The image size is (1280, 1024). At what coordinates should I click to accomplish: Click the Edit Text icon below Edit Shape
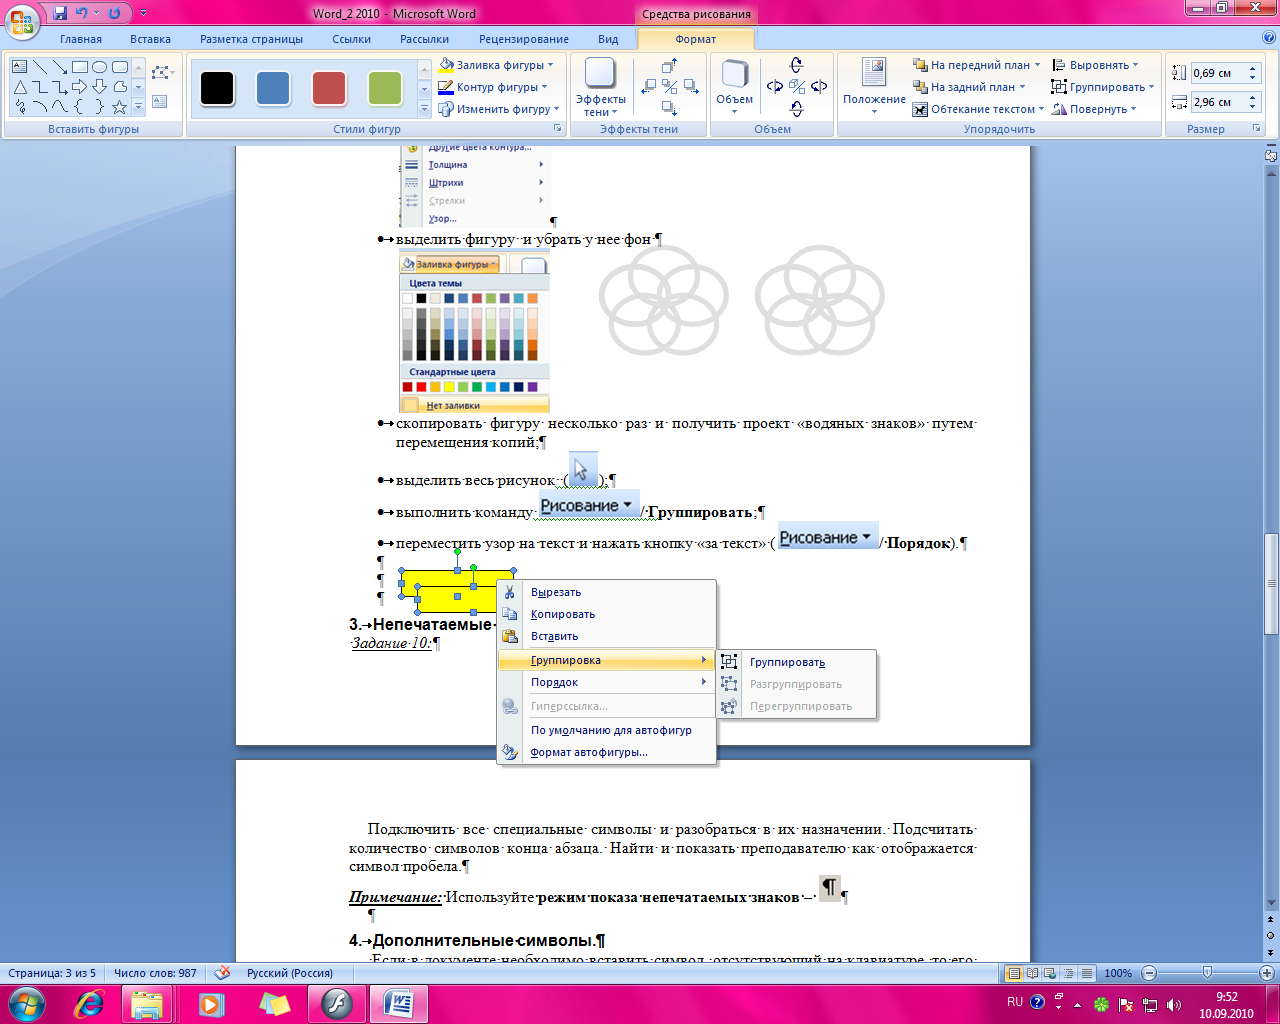(x=160, y=102)
